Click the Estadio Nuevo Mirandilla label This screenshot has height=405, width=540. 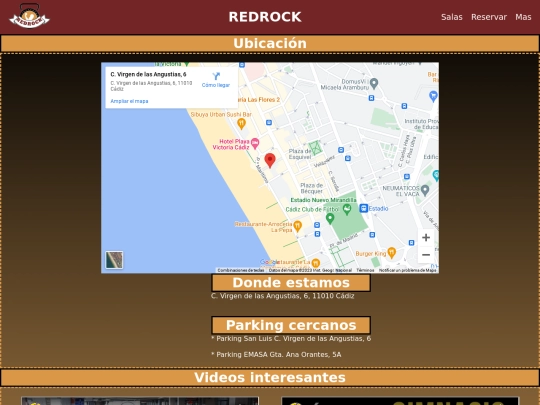(324, 200)
